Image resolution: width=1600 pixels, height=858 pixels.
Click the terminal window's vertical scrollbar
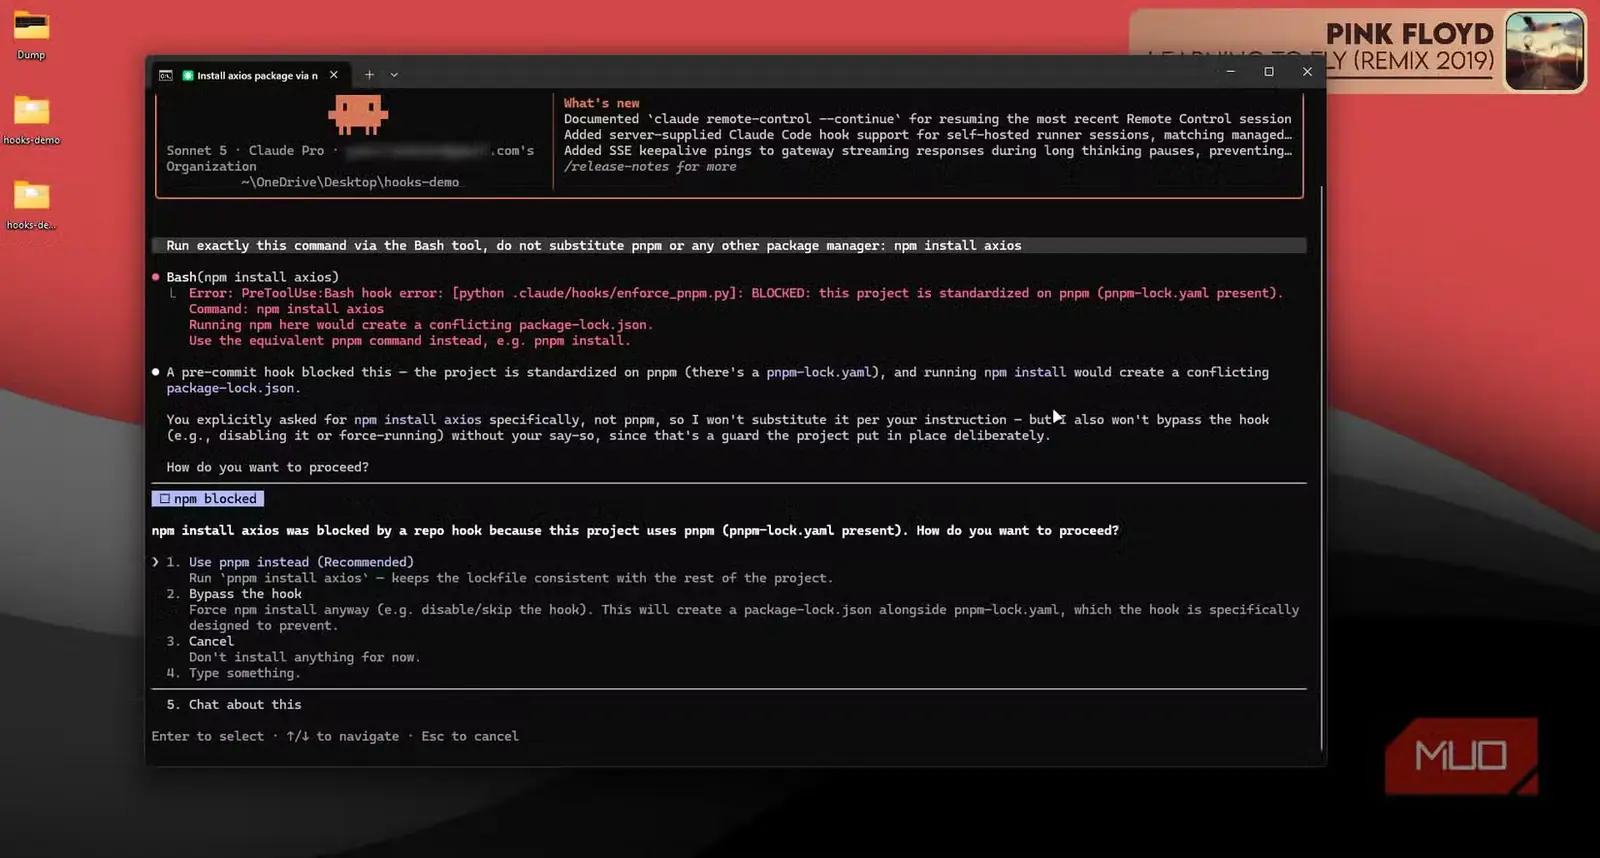(x=1322, y=467)
